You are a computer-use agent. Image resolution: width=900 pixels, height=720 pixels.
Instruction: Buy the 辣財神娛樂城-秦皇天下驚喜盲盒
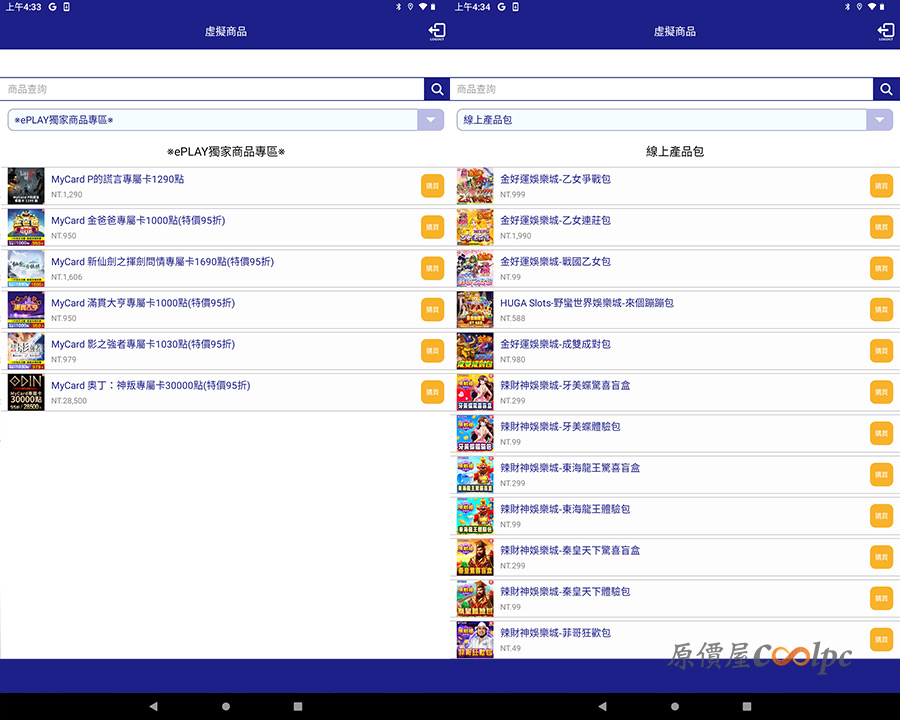[x=881, y=558]
